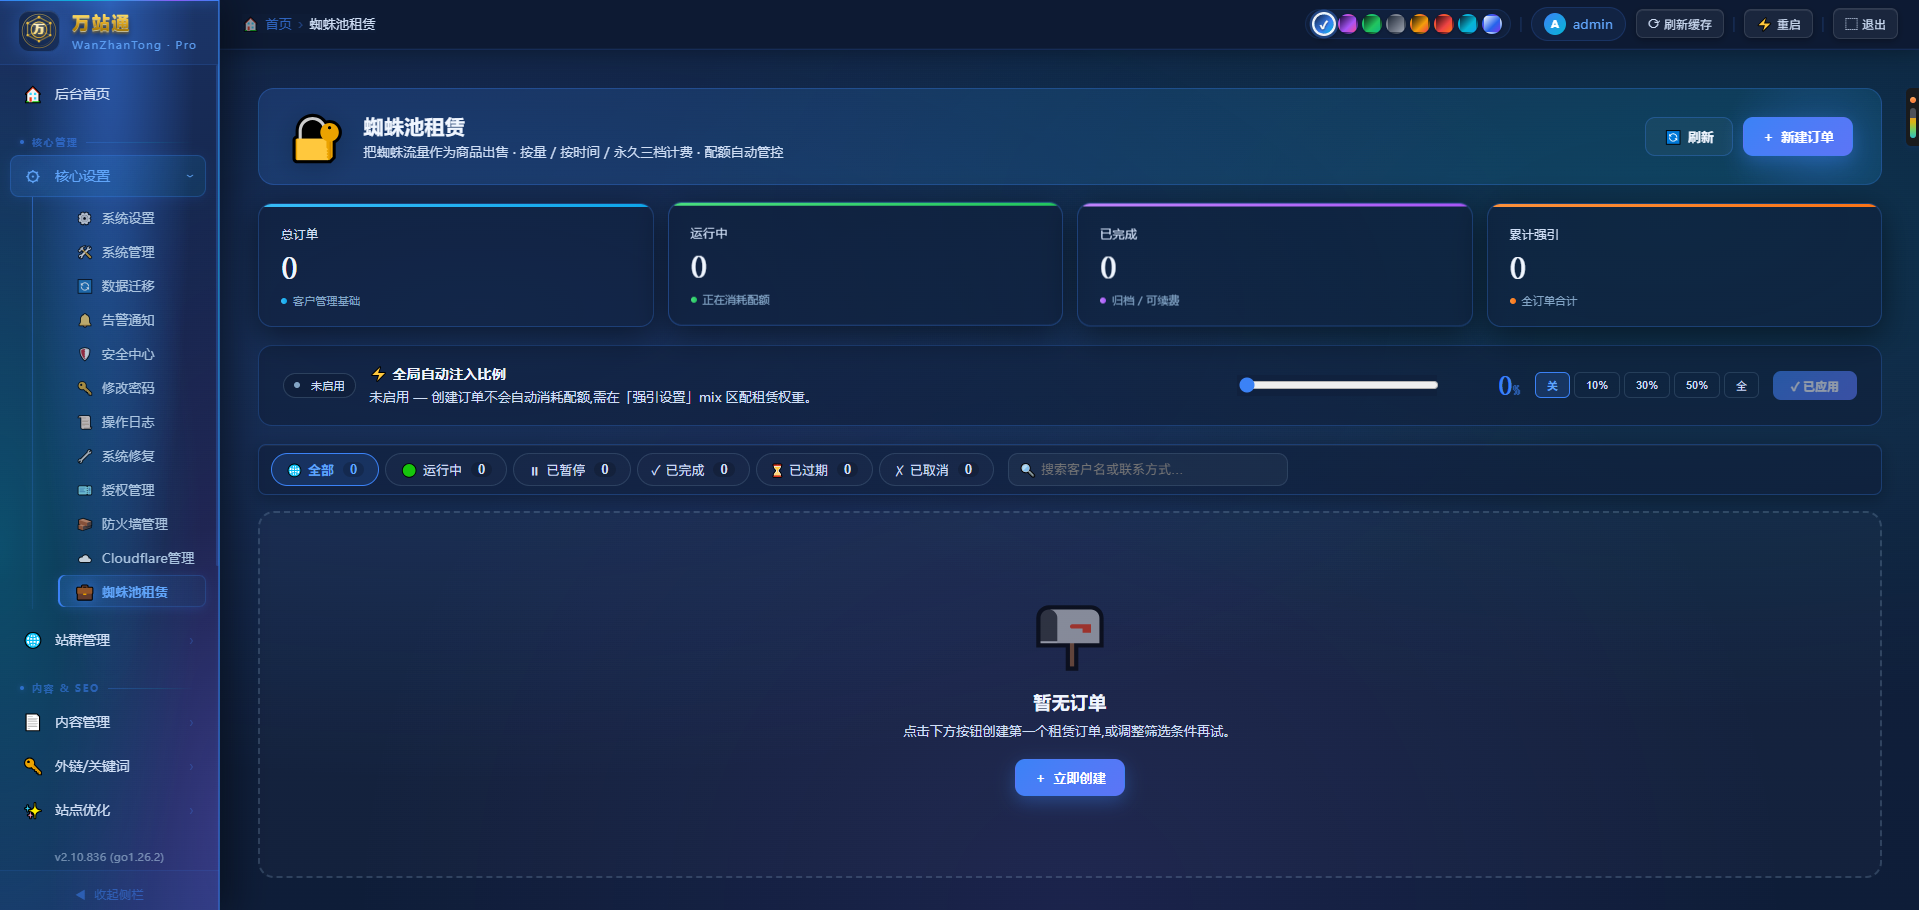Viewport: 1919px width, 910px height.
Task: Choose the orange theme swatch
Action: point(1419,24)
